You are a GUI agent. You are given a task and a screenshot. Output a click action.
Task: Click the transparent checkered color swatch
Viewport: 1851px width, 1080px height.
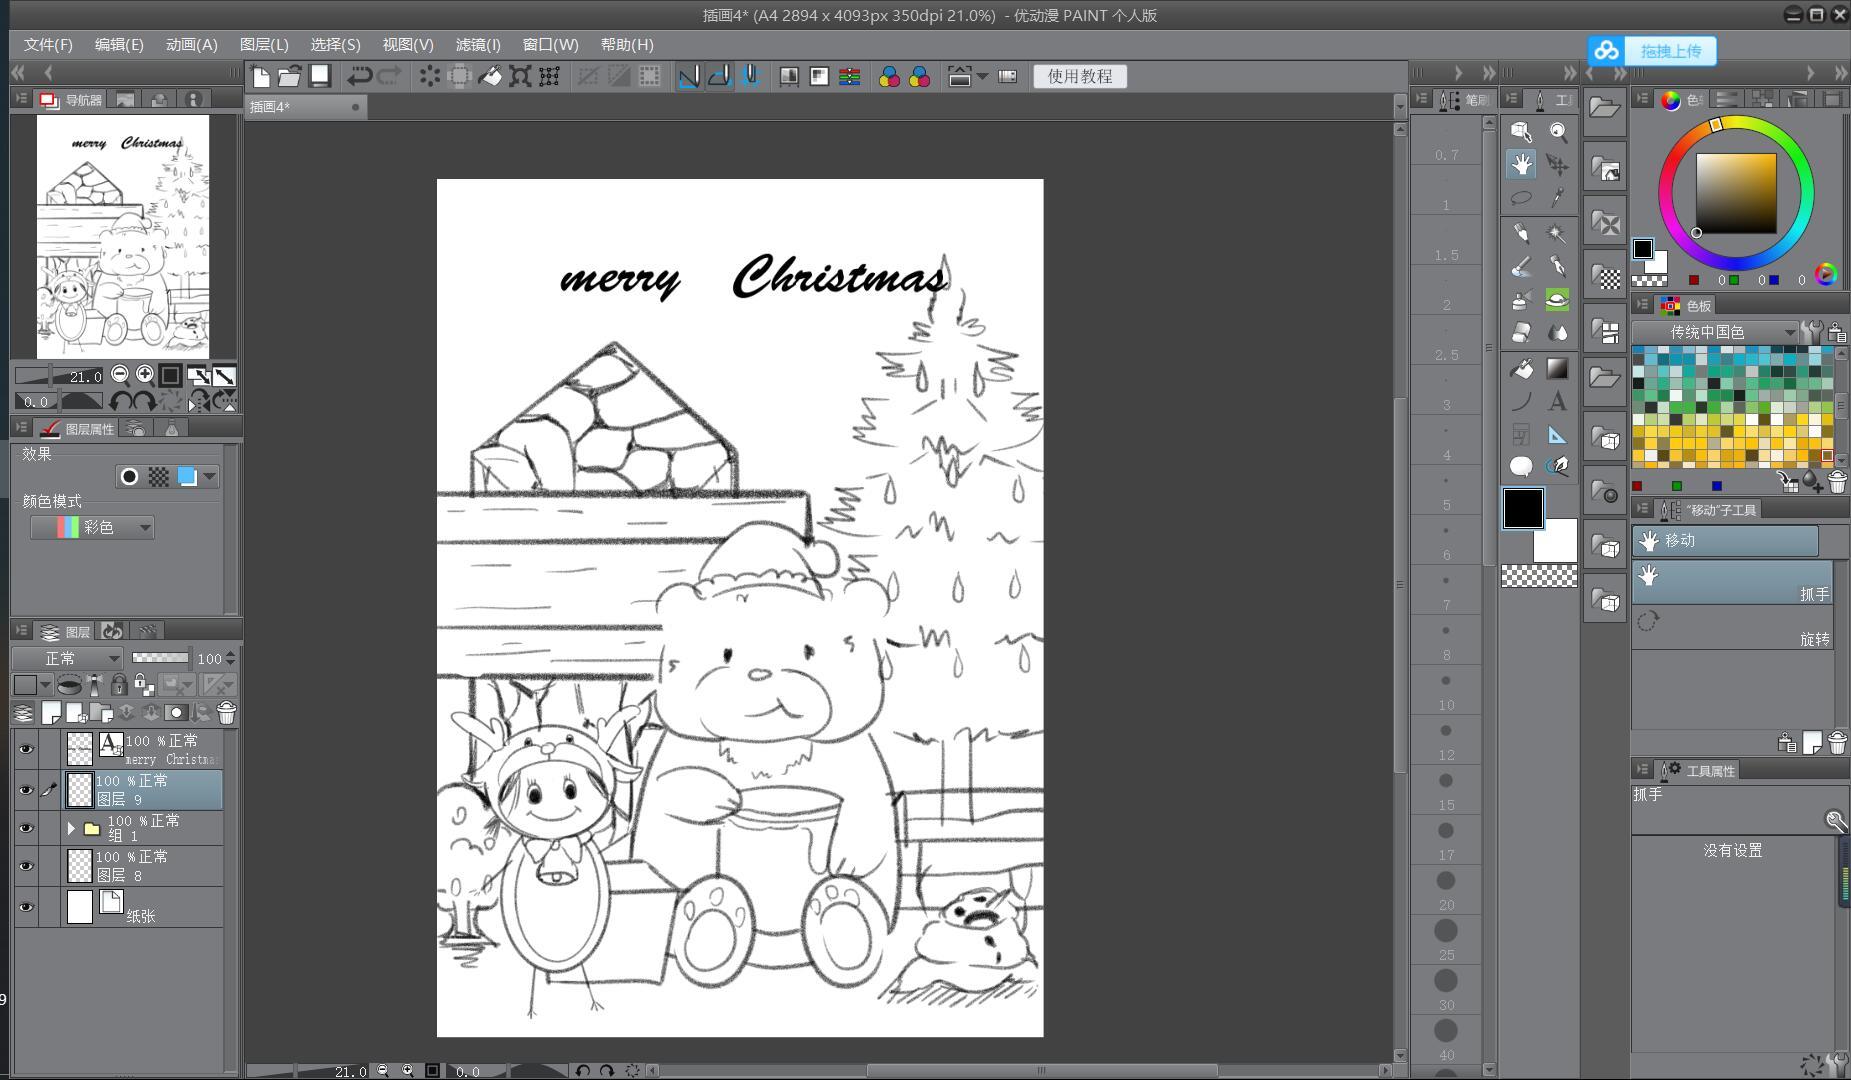click(1539, 575)
